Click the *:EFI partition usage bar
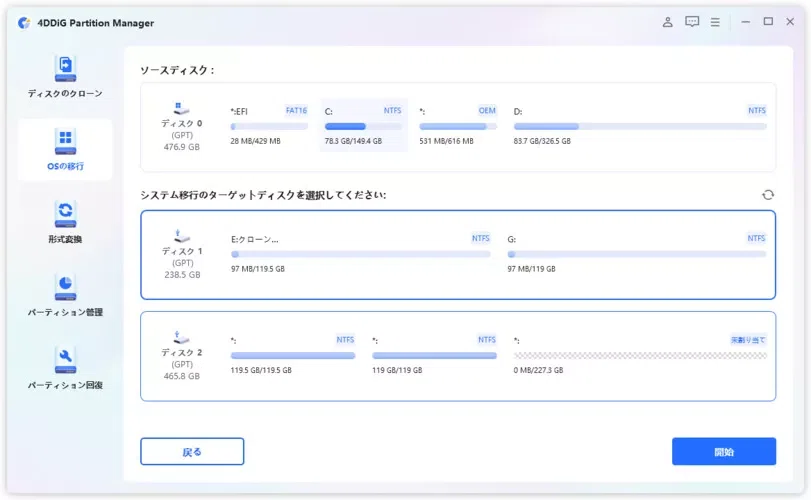This screenshot has height=500, width=811. click(x=269, y=126)
